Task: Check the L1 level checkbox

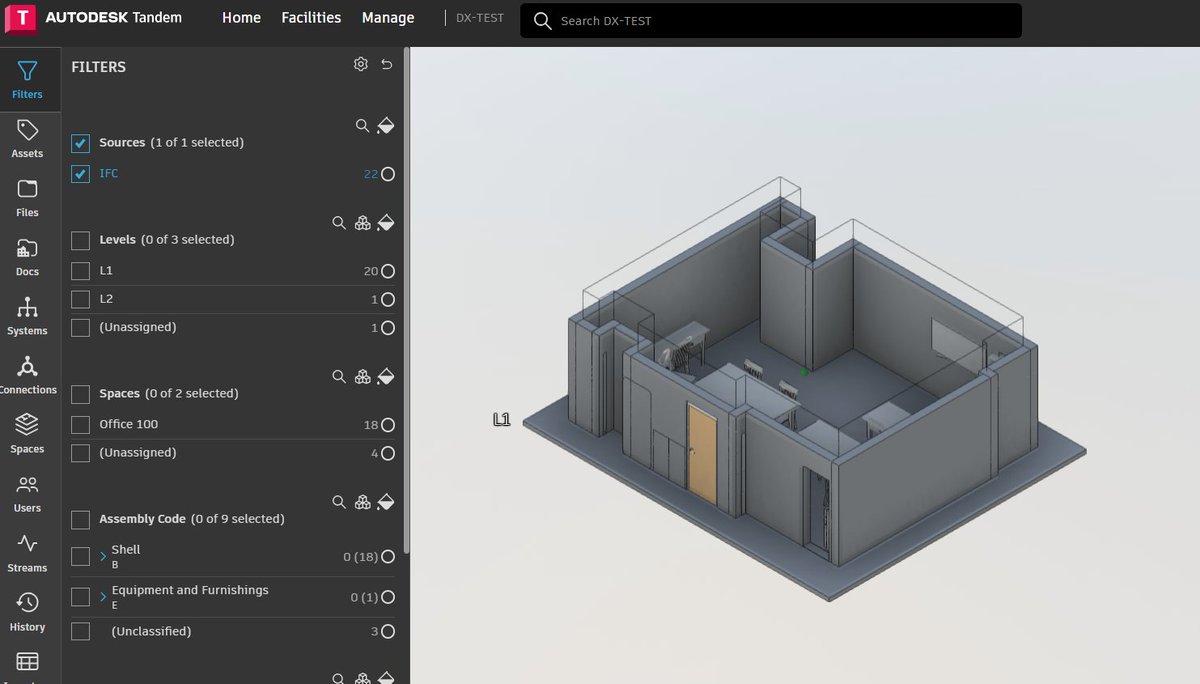Action: point(81,271)
